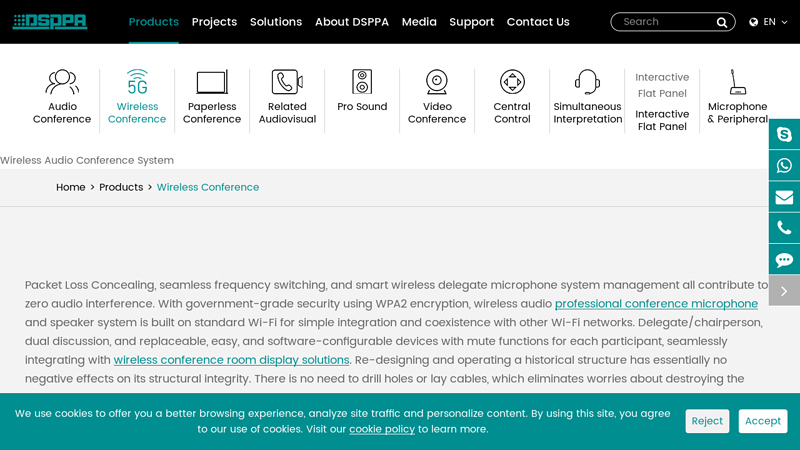Open the chat message sidebar icon

click(784, 260)
